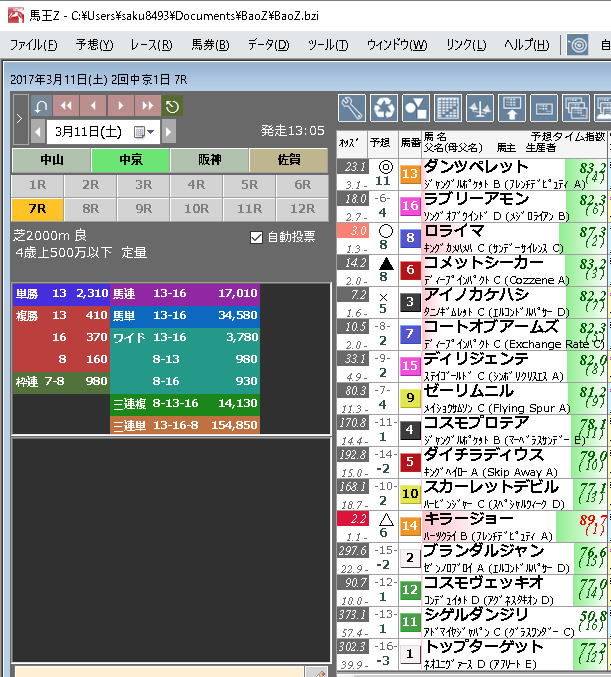Go to next date with right stepper

(169, 132)
